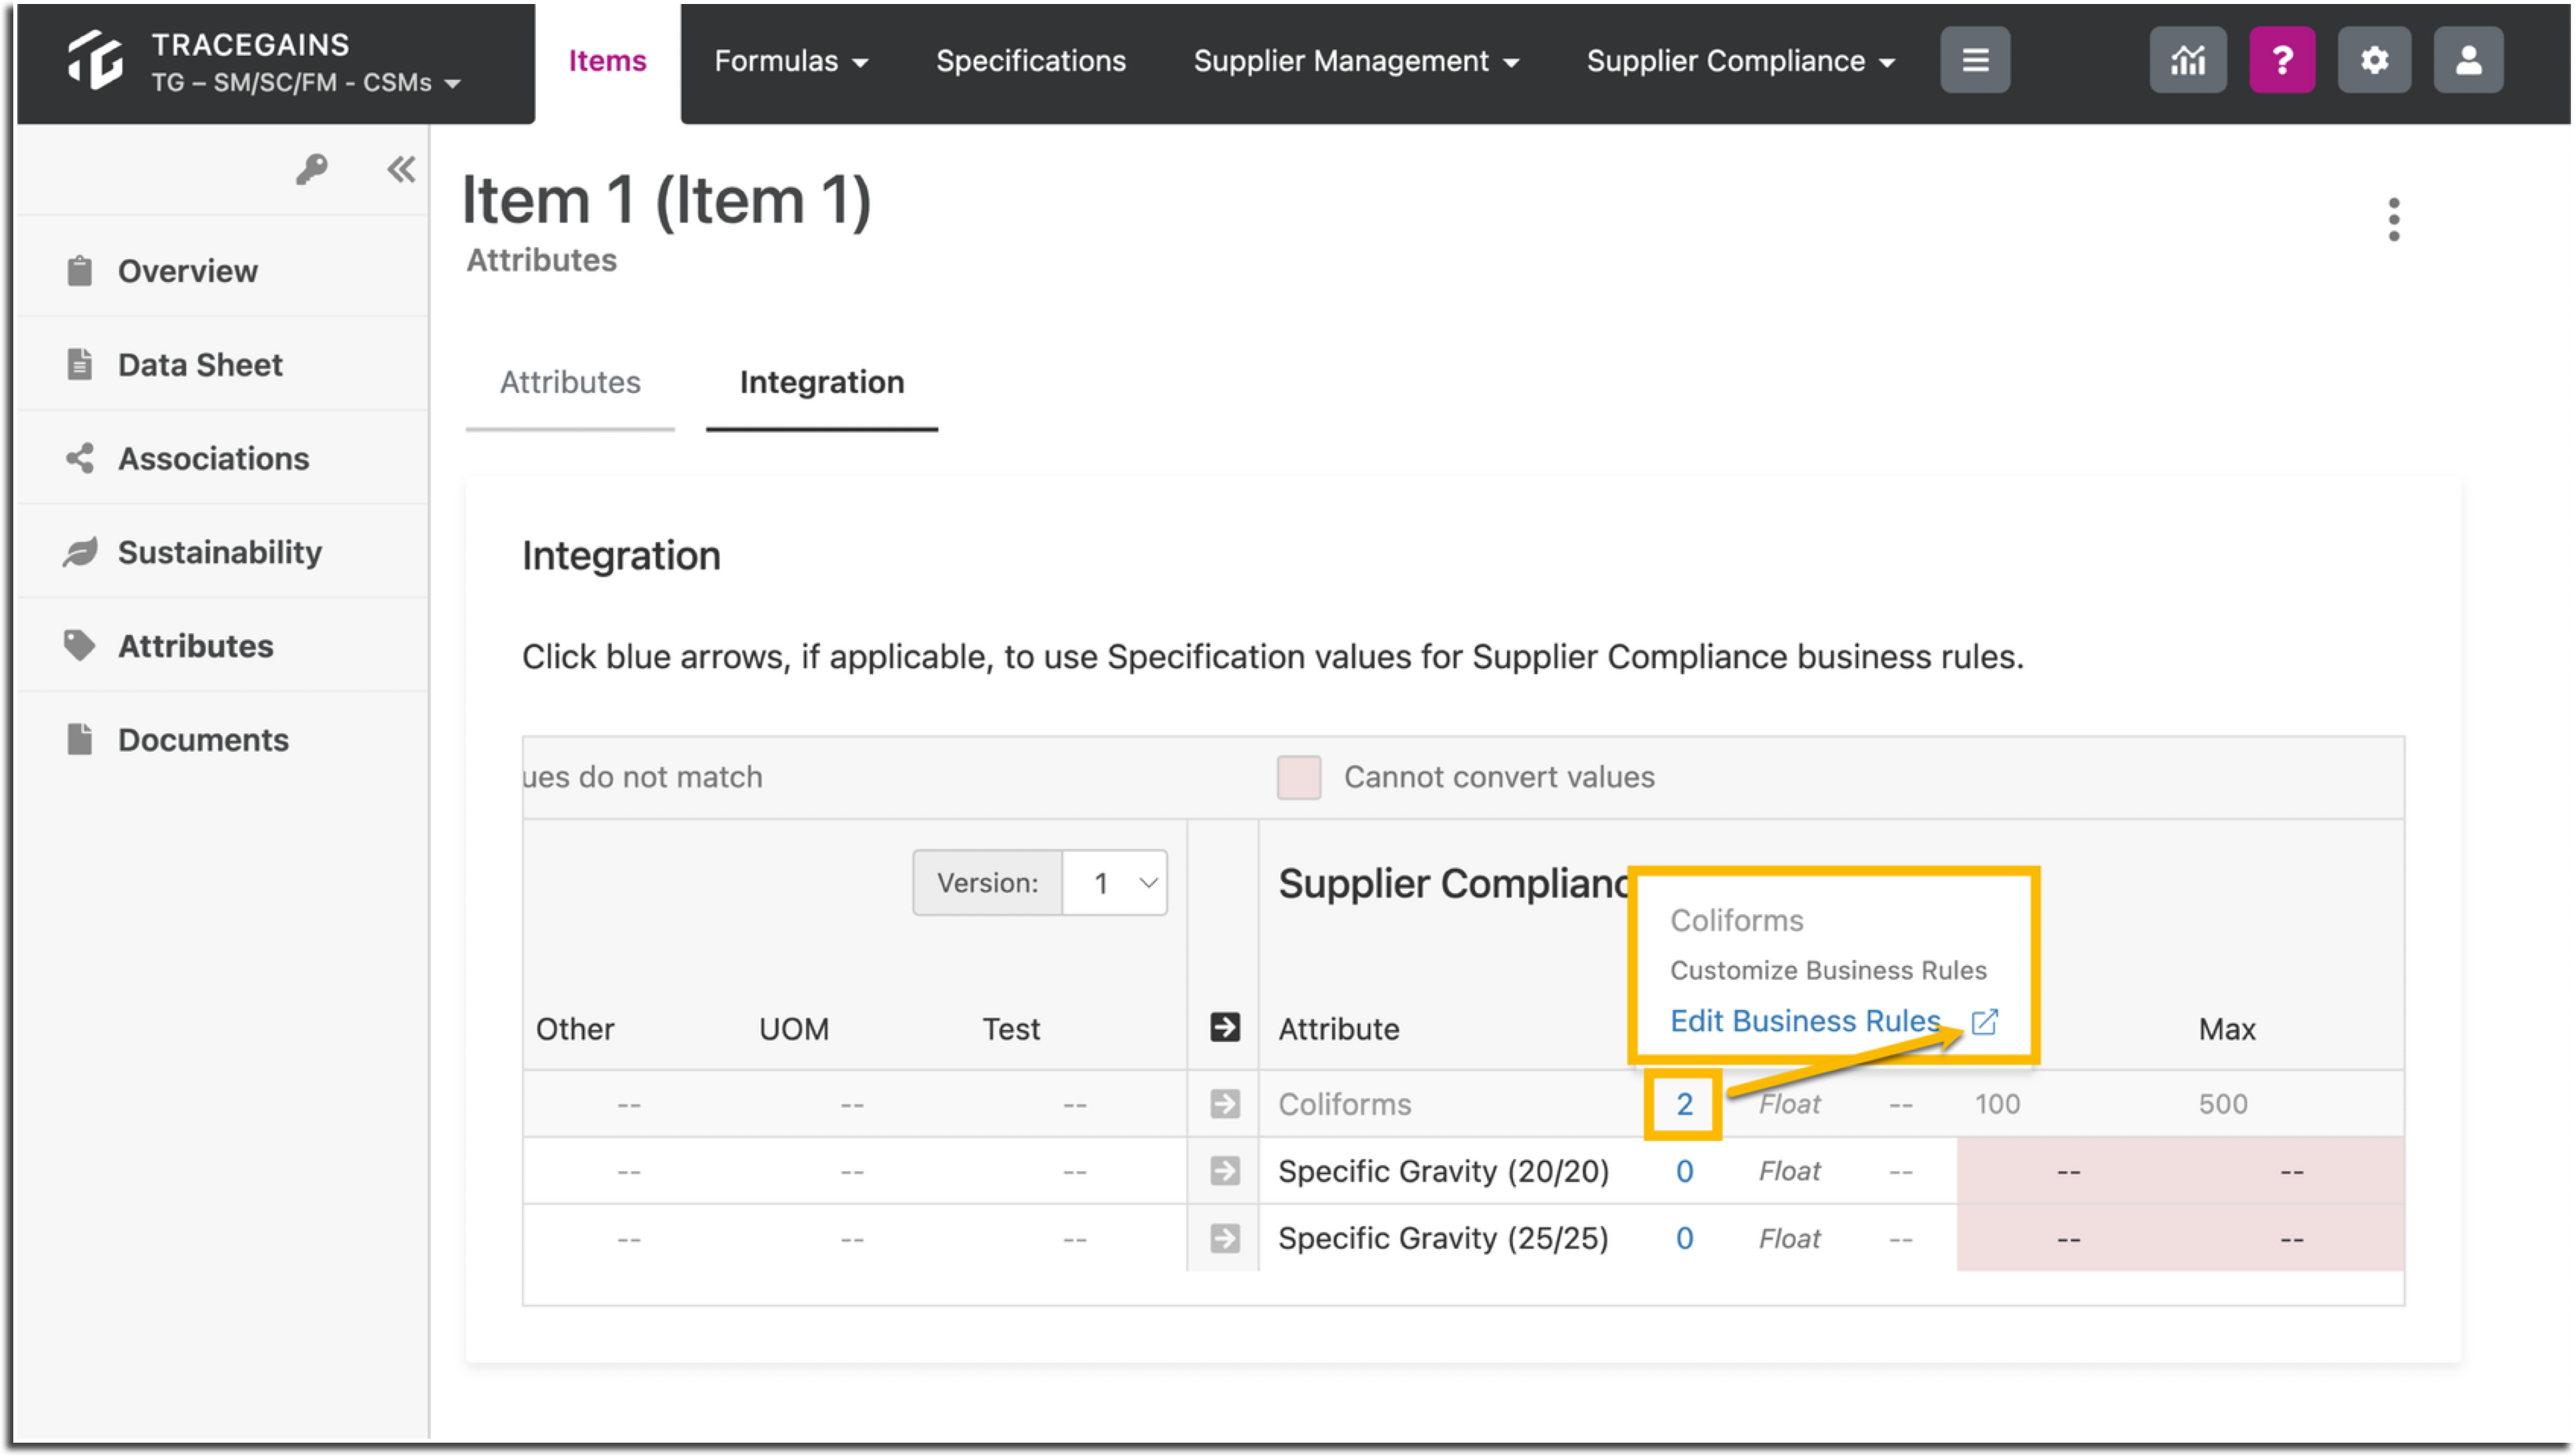Viewport: 2575px width, 1456px height.
Task: Click arrow for Specific Gravity (20/20)
Action: pyautogui.click(x=1224, y=1170)
